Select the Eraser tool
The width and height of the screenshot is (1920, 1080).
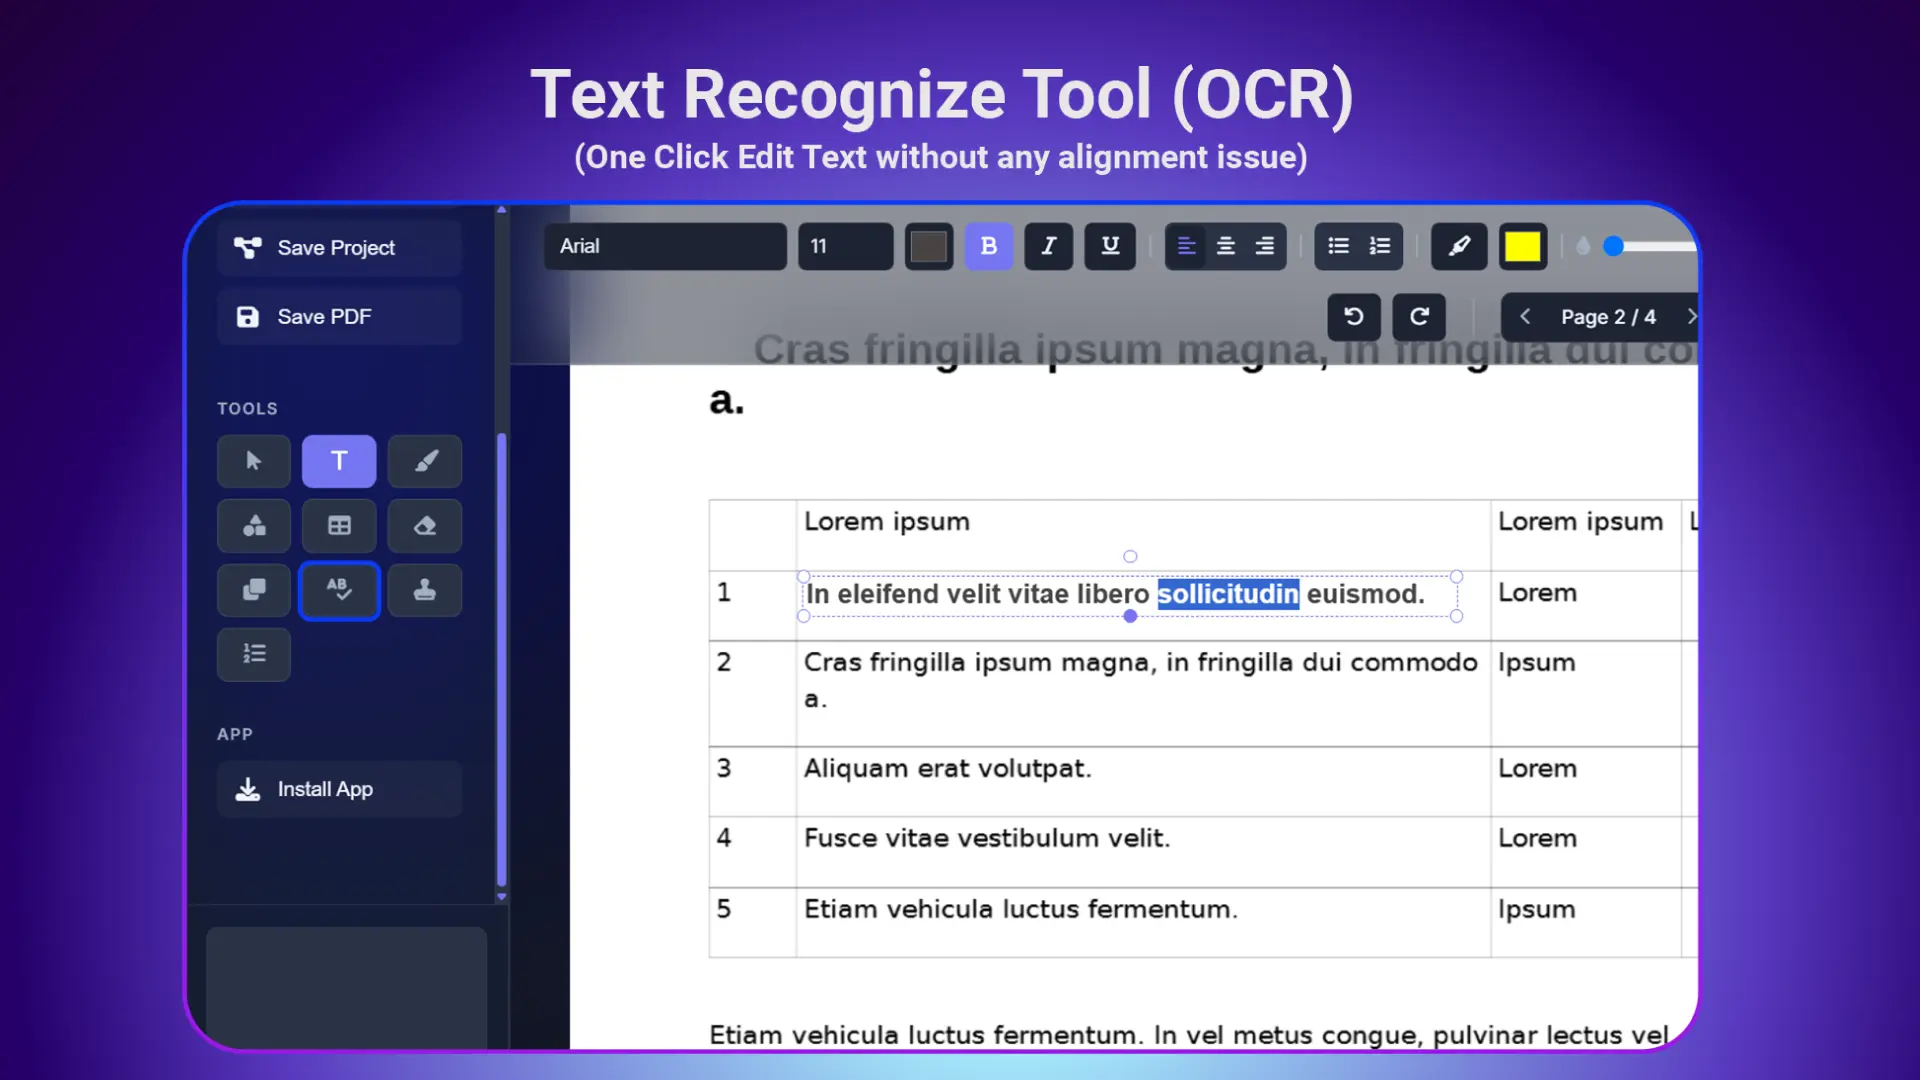point(424,526)
